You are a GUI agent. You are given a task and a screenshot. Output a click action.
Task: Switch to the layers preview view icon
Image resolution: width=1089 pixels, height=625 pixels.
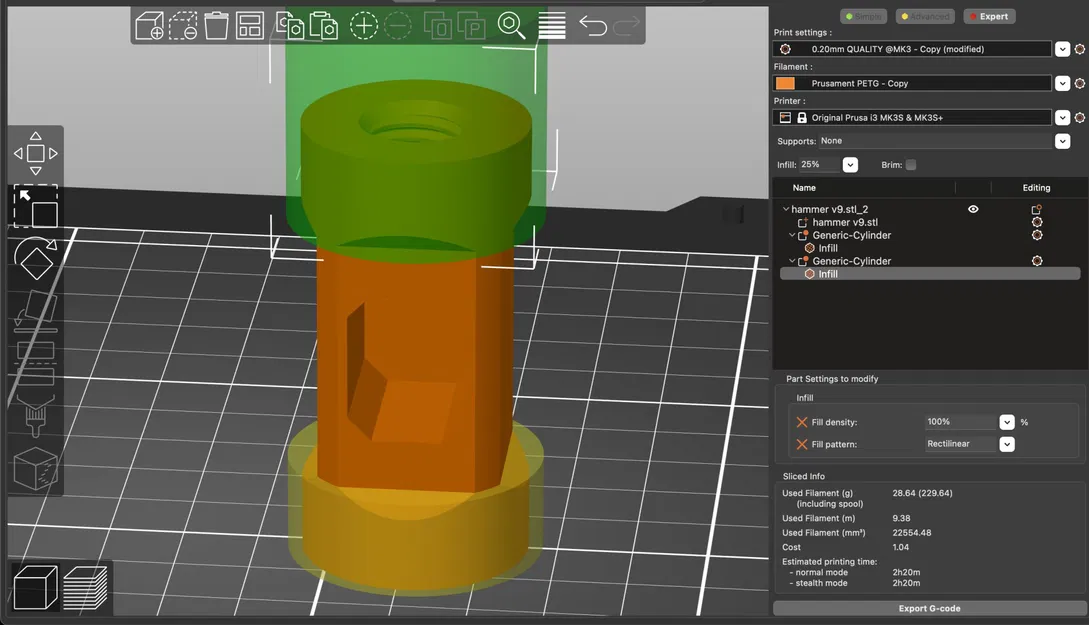click(85, 588)
